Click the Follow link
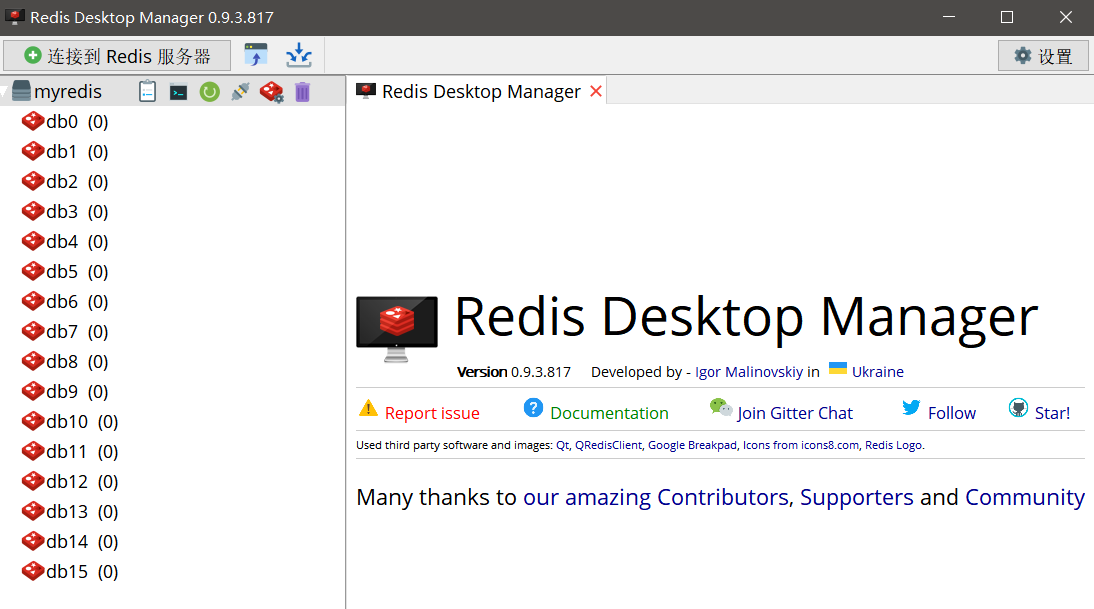Screen dimensions: 1094x609 click(x=952, y=413)
